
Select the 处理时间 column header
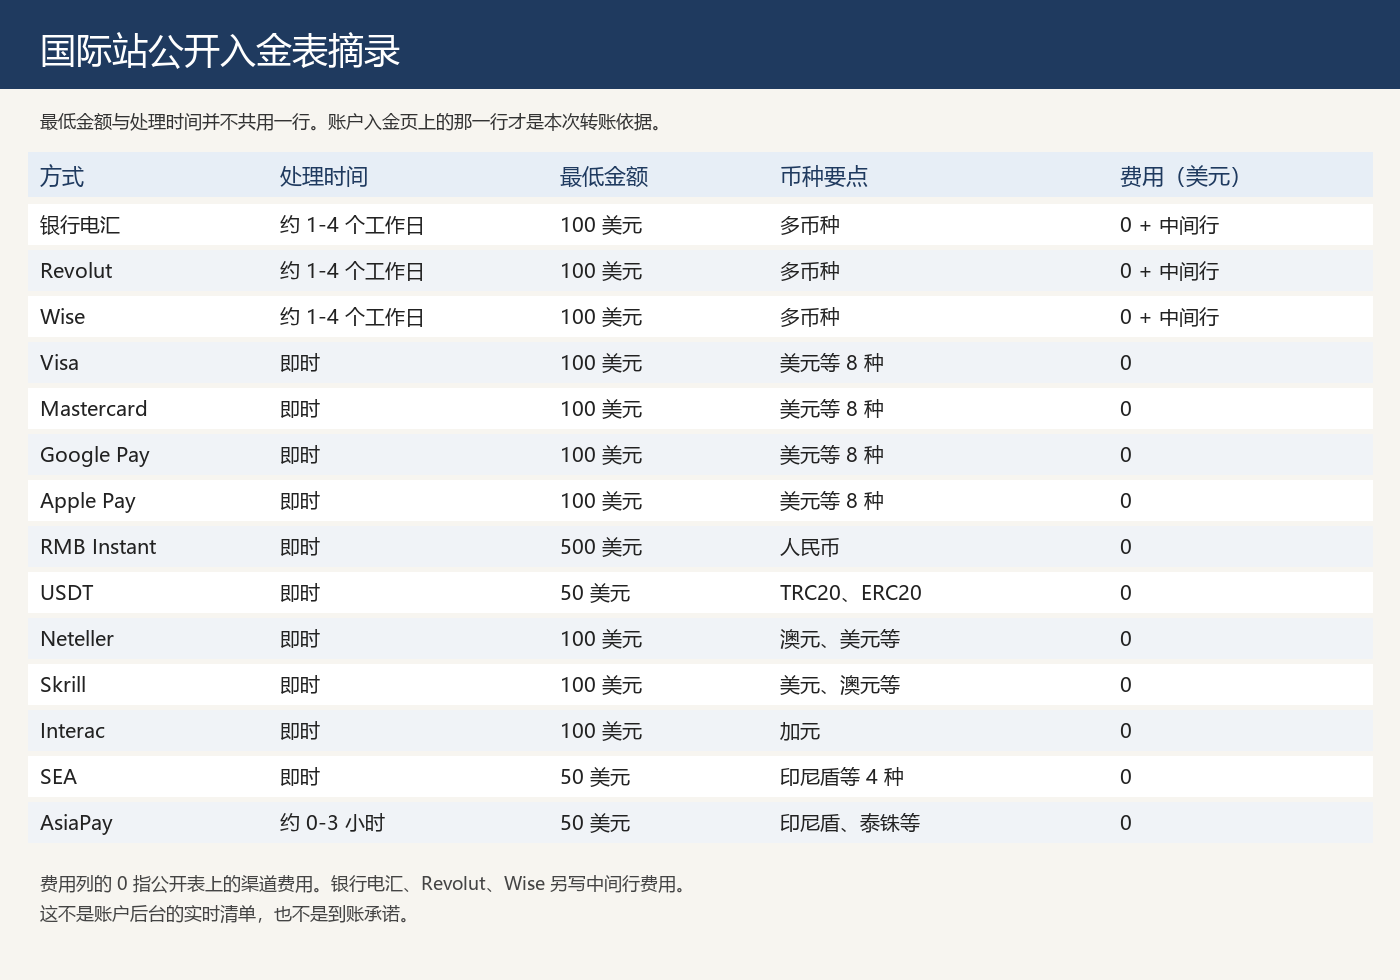pos(324,177)
